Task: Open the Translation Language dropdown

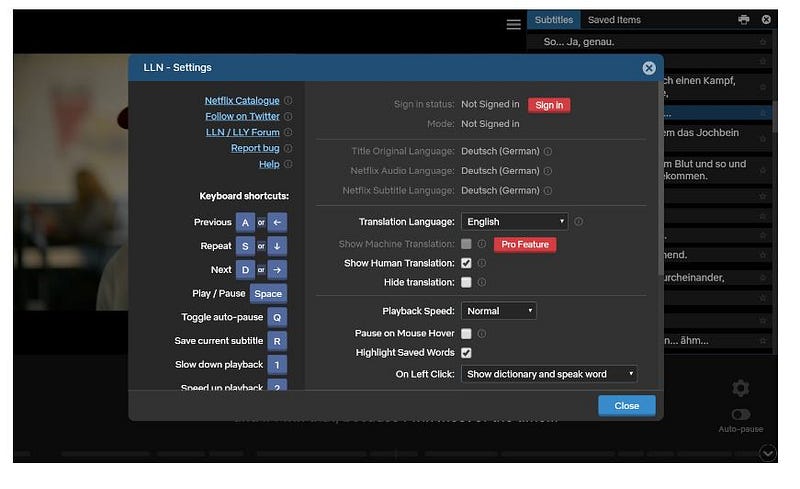Action: [514, 222]
